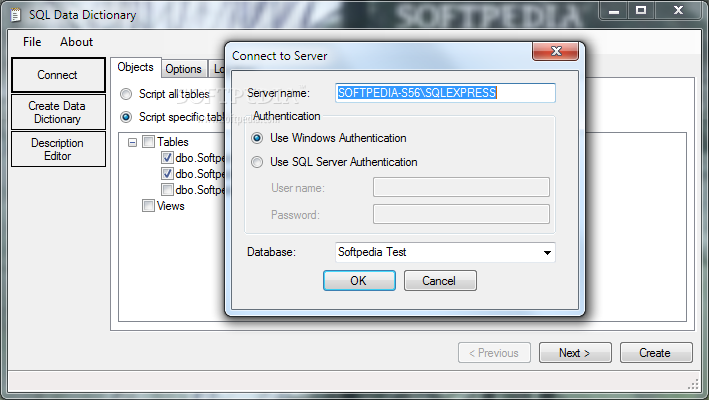Click the window's corner sizing grip
Viewport: 709px width, 400px height.
pos(693,385)
